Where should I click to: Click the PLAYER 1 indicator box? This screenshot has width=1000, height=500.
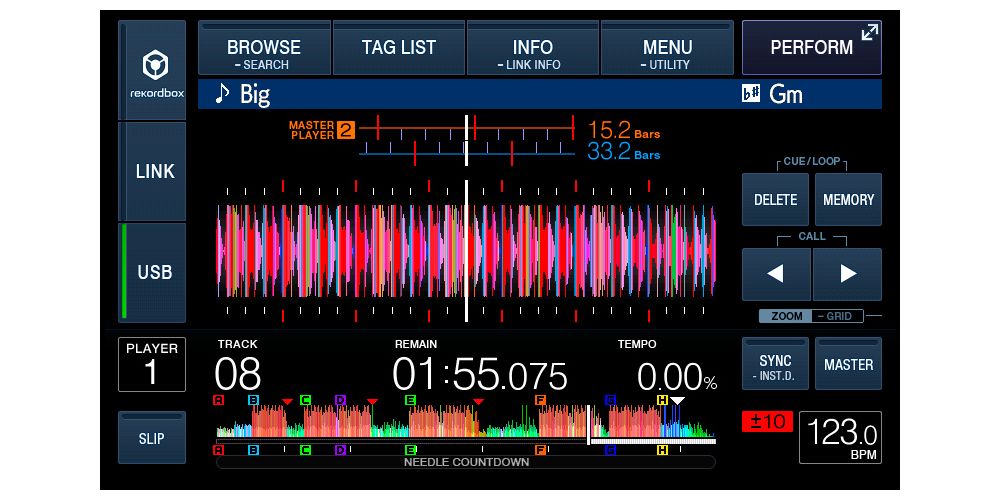[x=152, y=364]
